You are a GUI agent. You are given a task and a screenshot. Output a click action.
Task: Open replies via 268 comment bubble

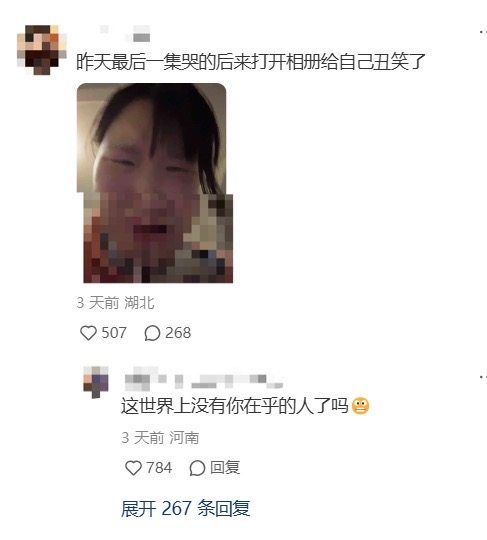tap(152, 333)
